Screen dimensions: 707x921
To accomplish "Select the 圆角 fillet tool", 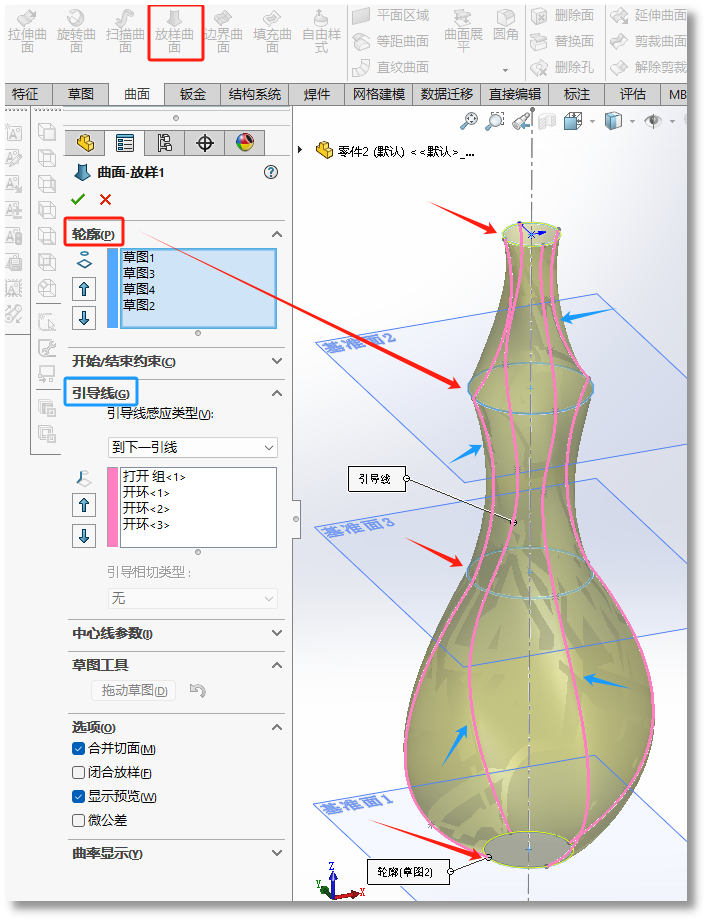I will 506,26.
